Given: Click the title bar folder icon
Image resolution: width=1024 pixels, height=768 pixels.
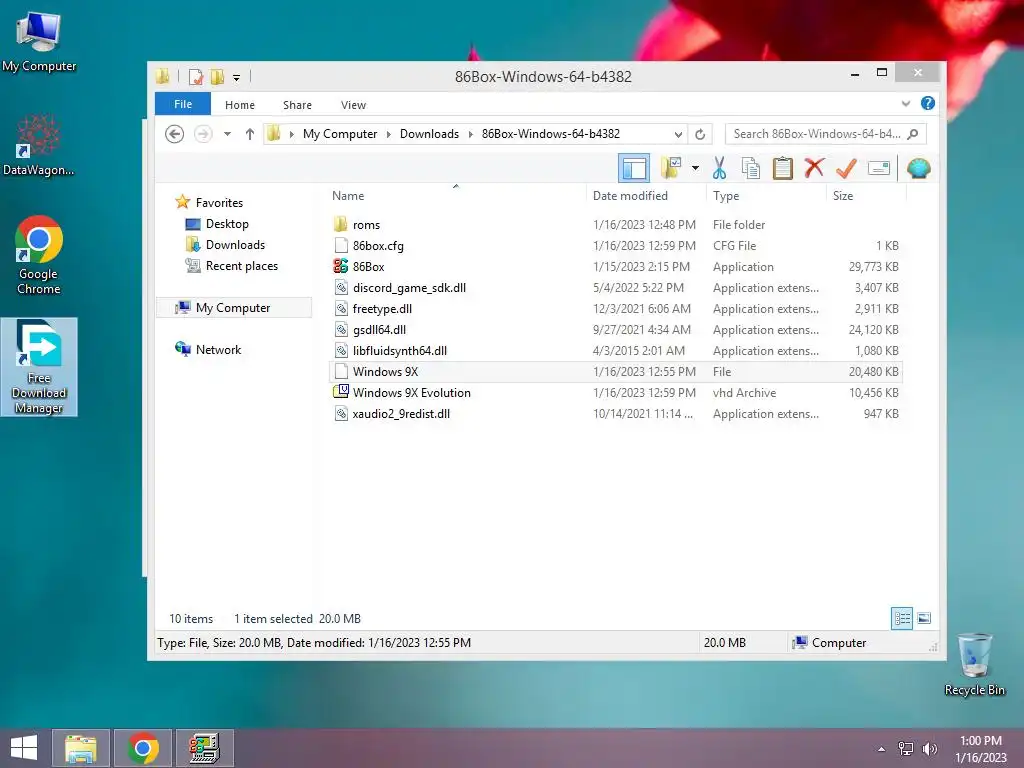Looking at the screenshot, I should [x=163, y=76].
